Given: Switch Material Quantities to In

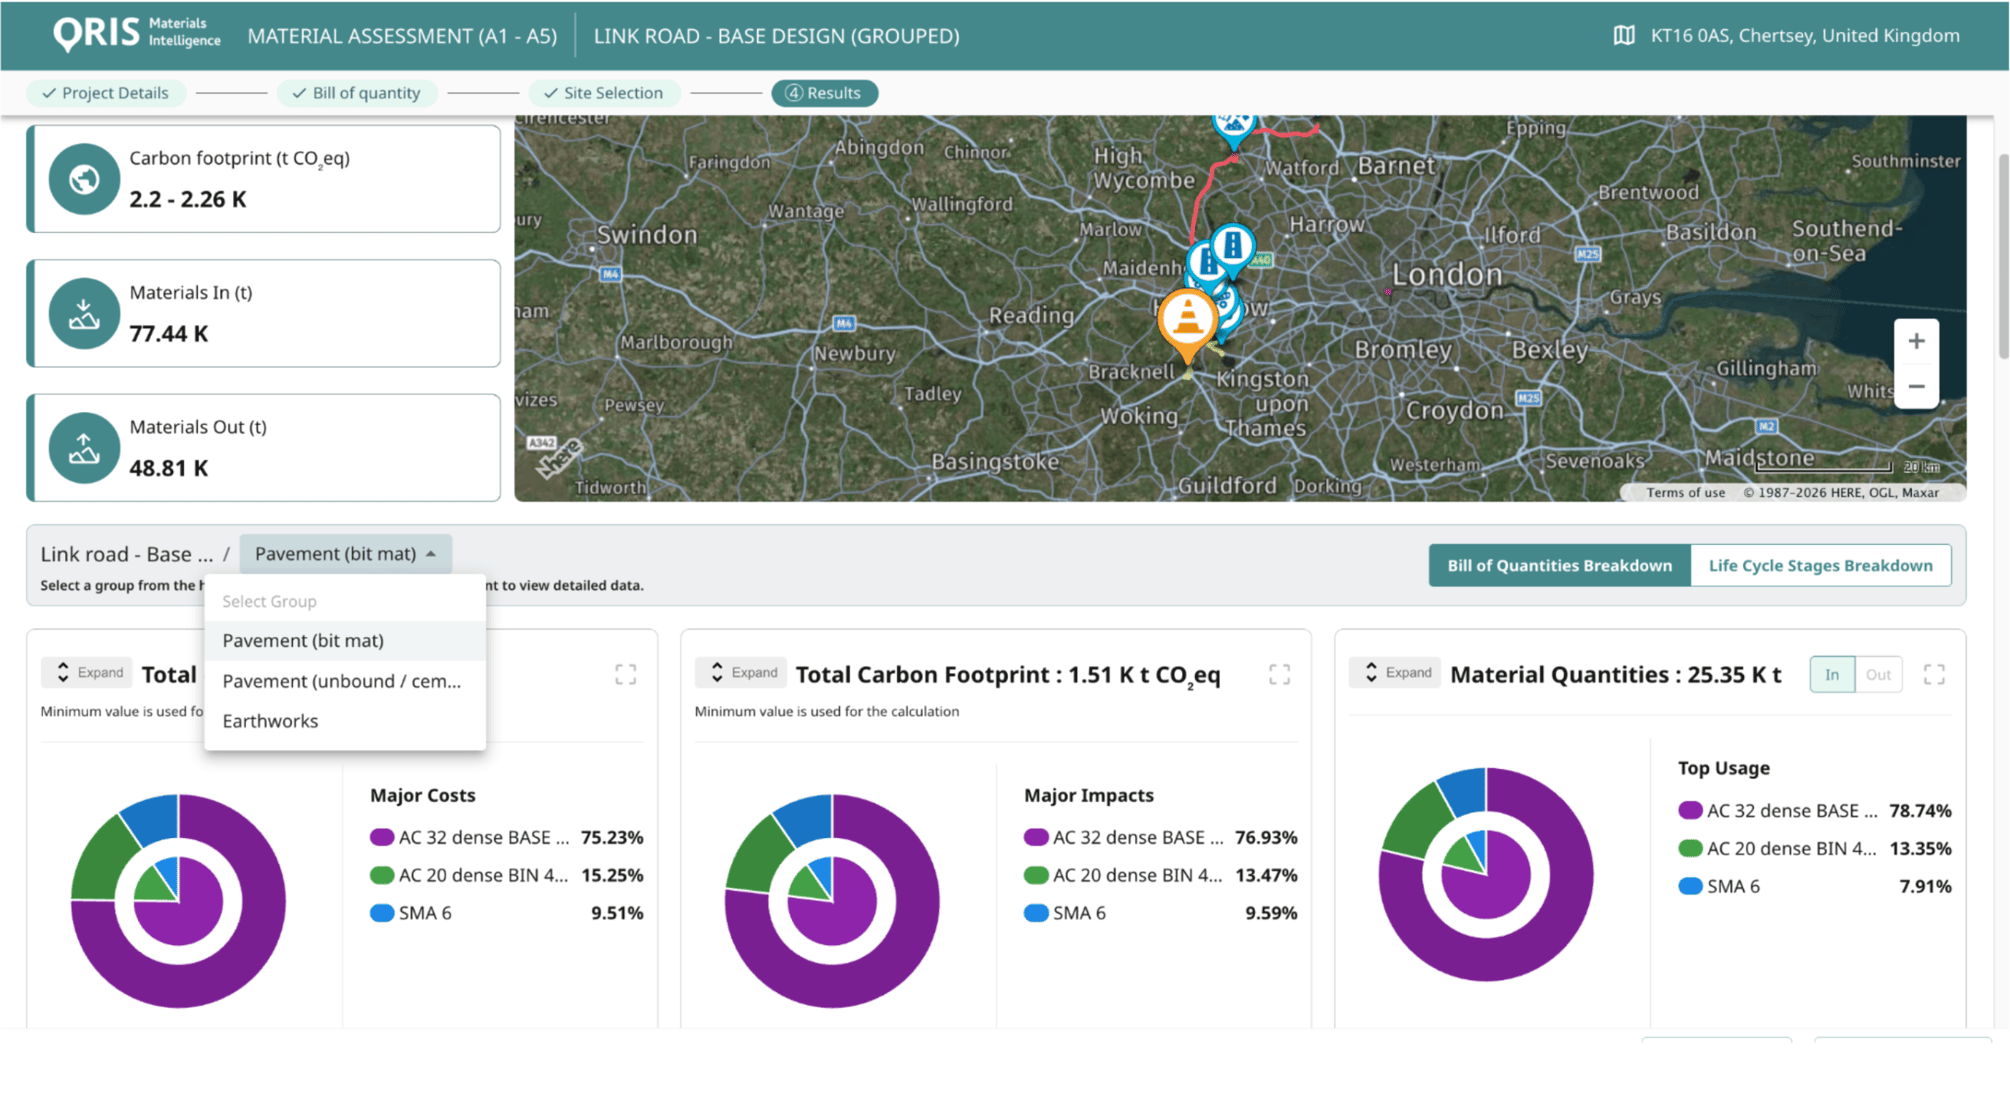Looking at the screenshot, I should click(x=1832, y=674).
